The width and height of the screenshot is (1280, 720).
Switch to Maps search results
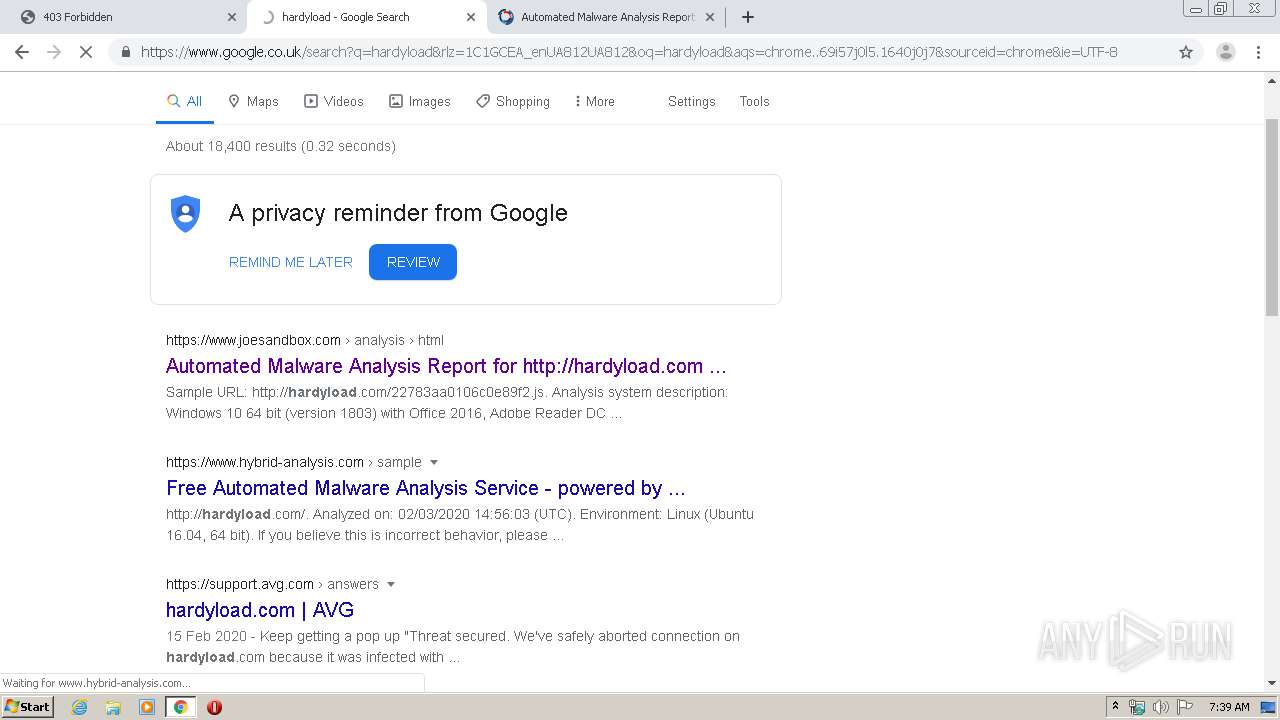tap(253, 101)
